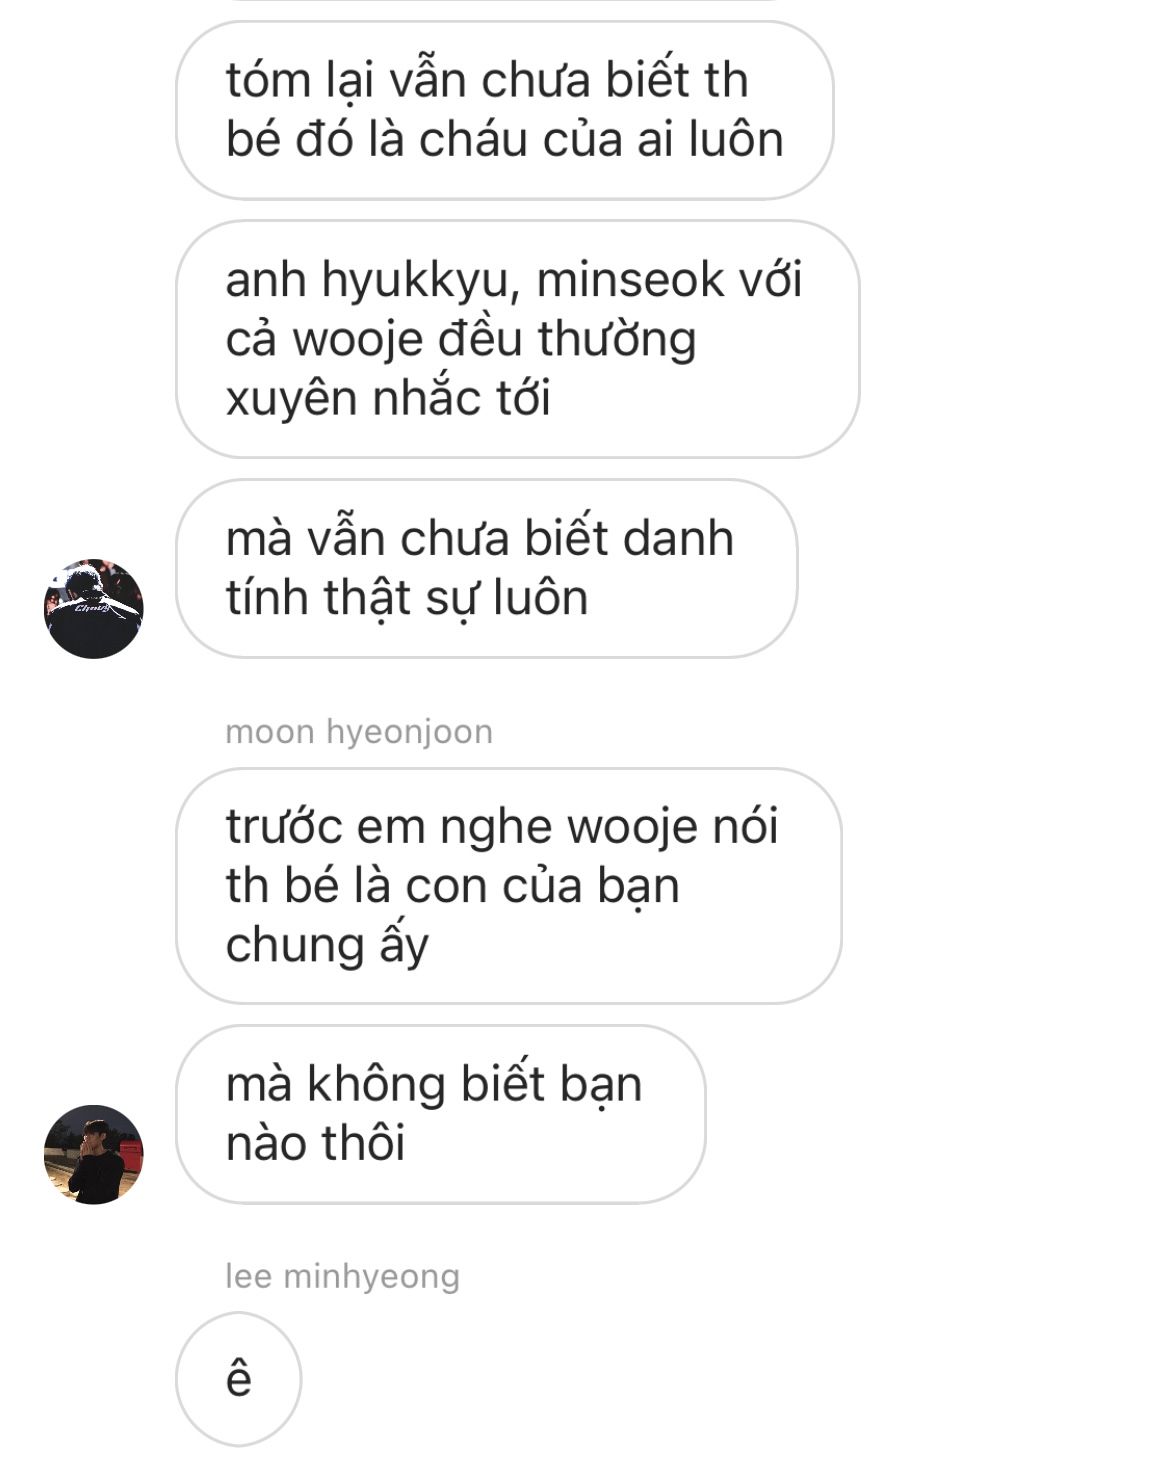Select the "tóm lại vẫn chưa biết" bubble
The width and height of the screenshot is (1170, 1462).
[504, 110]
